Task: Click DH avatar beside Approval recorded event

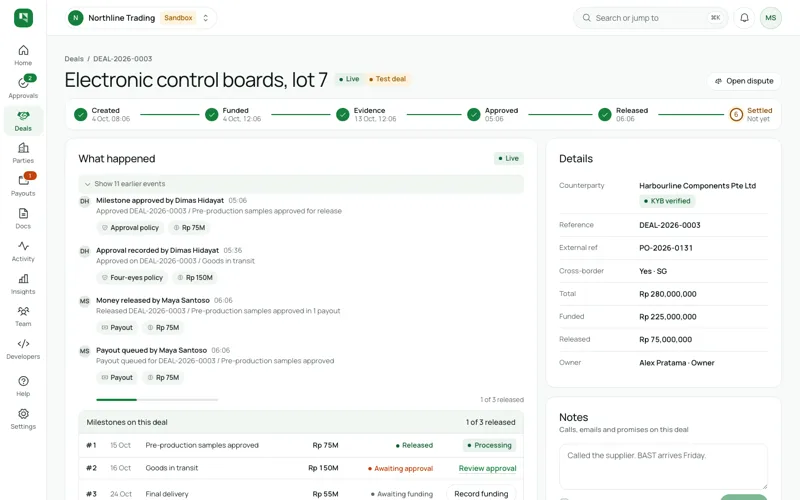Action: coord(84,251)
